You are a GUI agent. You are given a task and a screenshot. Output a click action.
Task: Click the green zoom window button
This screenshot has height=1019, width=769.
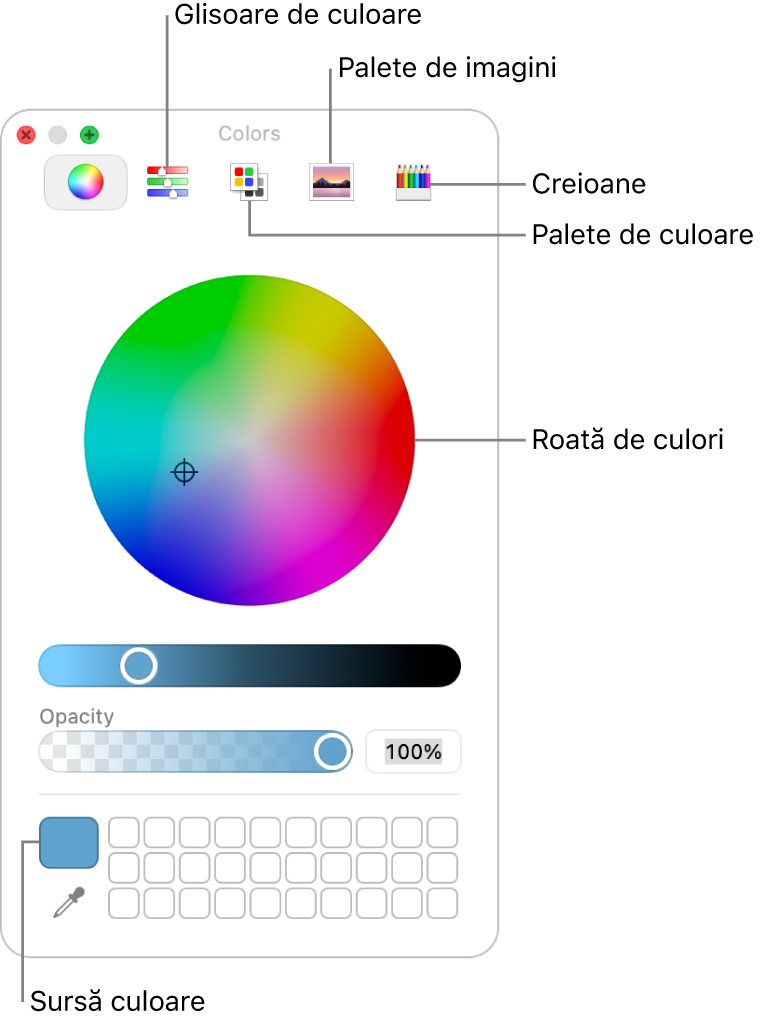click(89, 135)
